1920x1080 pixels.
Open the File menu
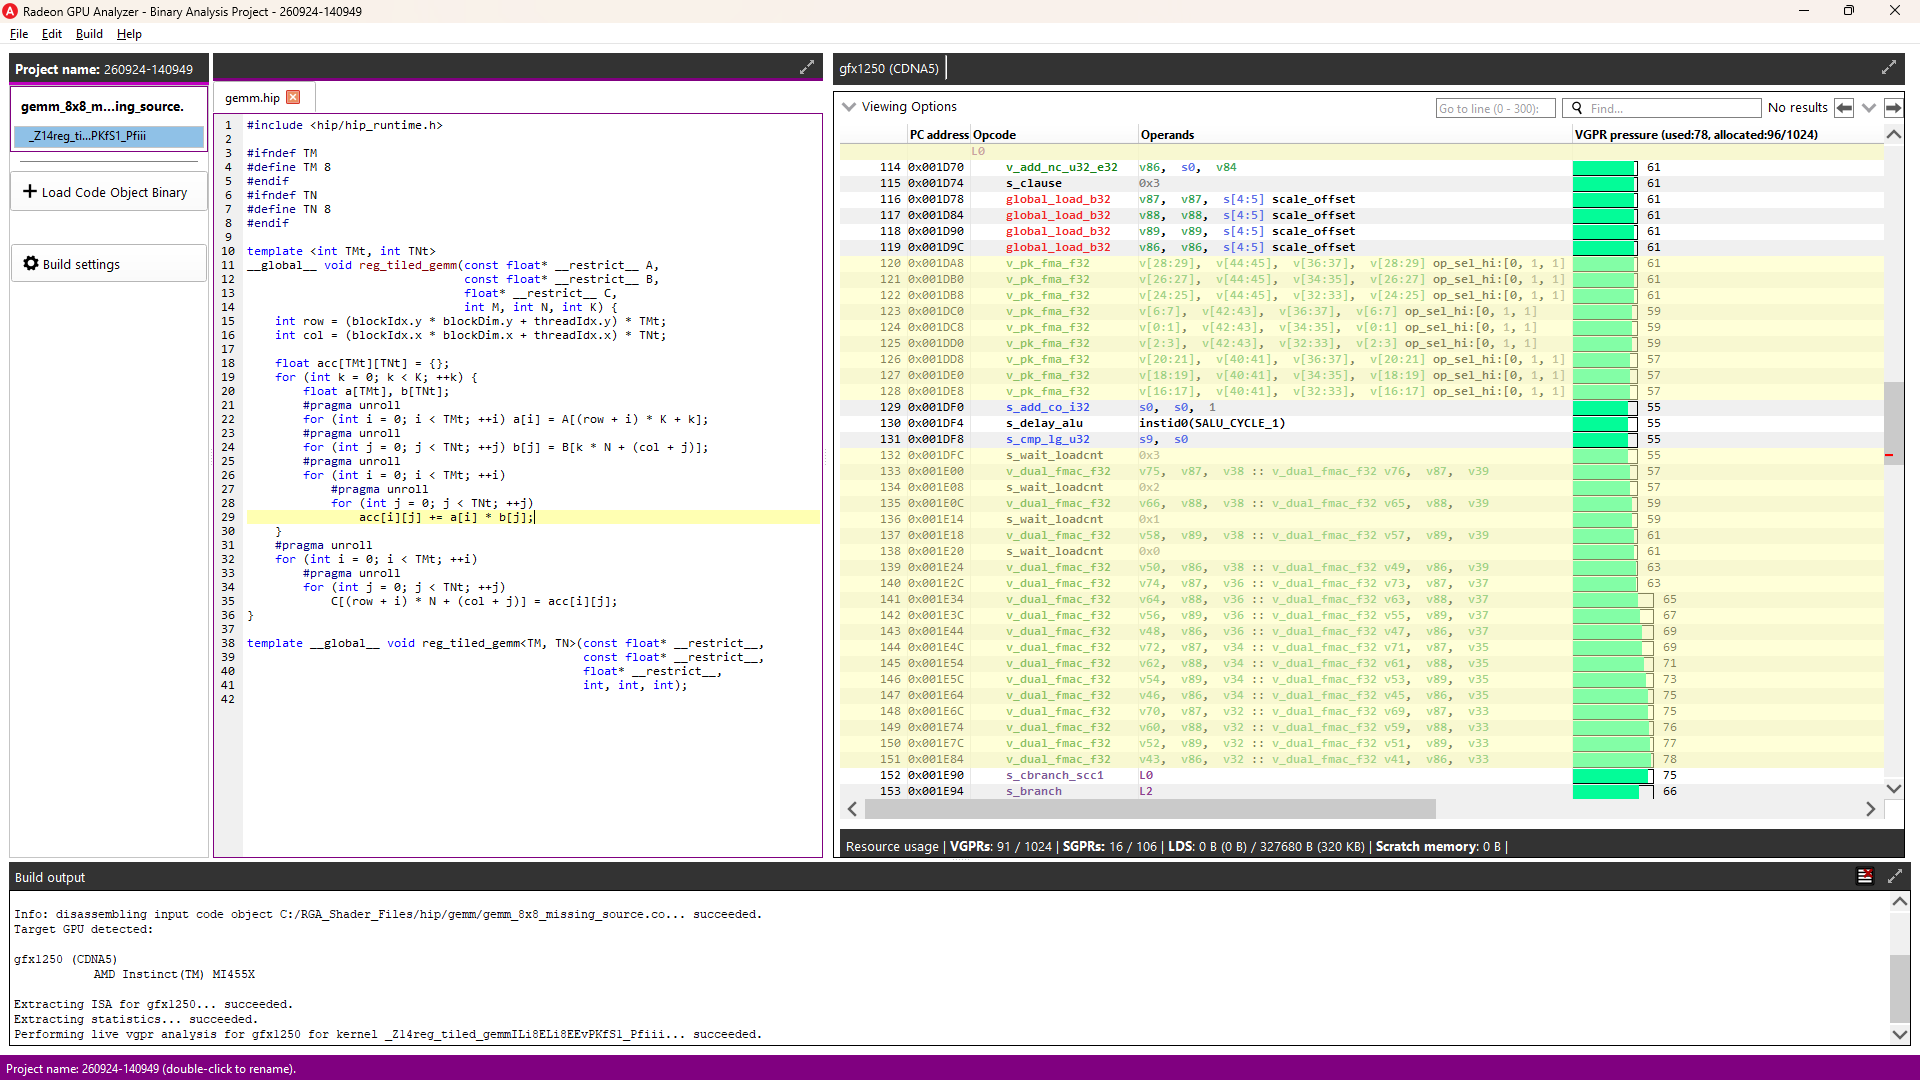click(19, 34)
